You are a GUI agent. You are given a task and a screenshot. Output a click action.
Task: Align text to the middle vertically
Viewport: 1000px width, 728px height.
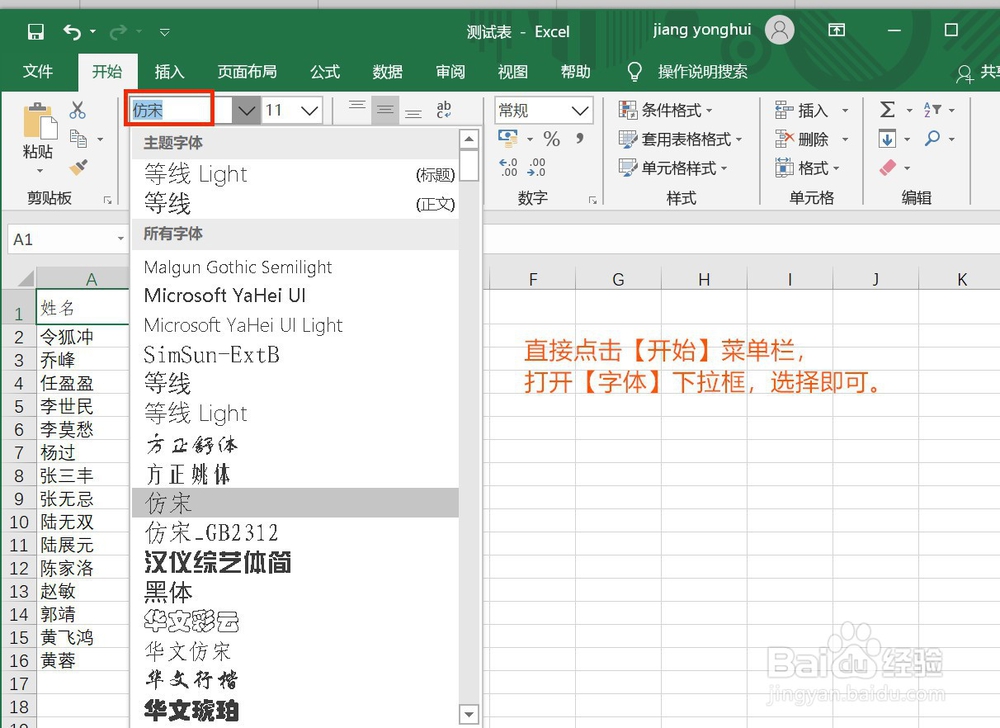[385, 110]
